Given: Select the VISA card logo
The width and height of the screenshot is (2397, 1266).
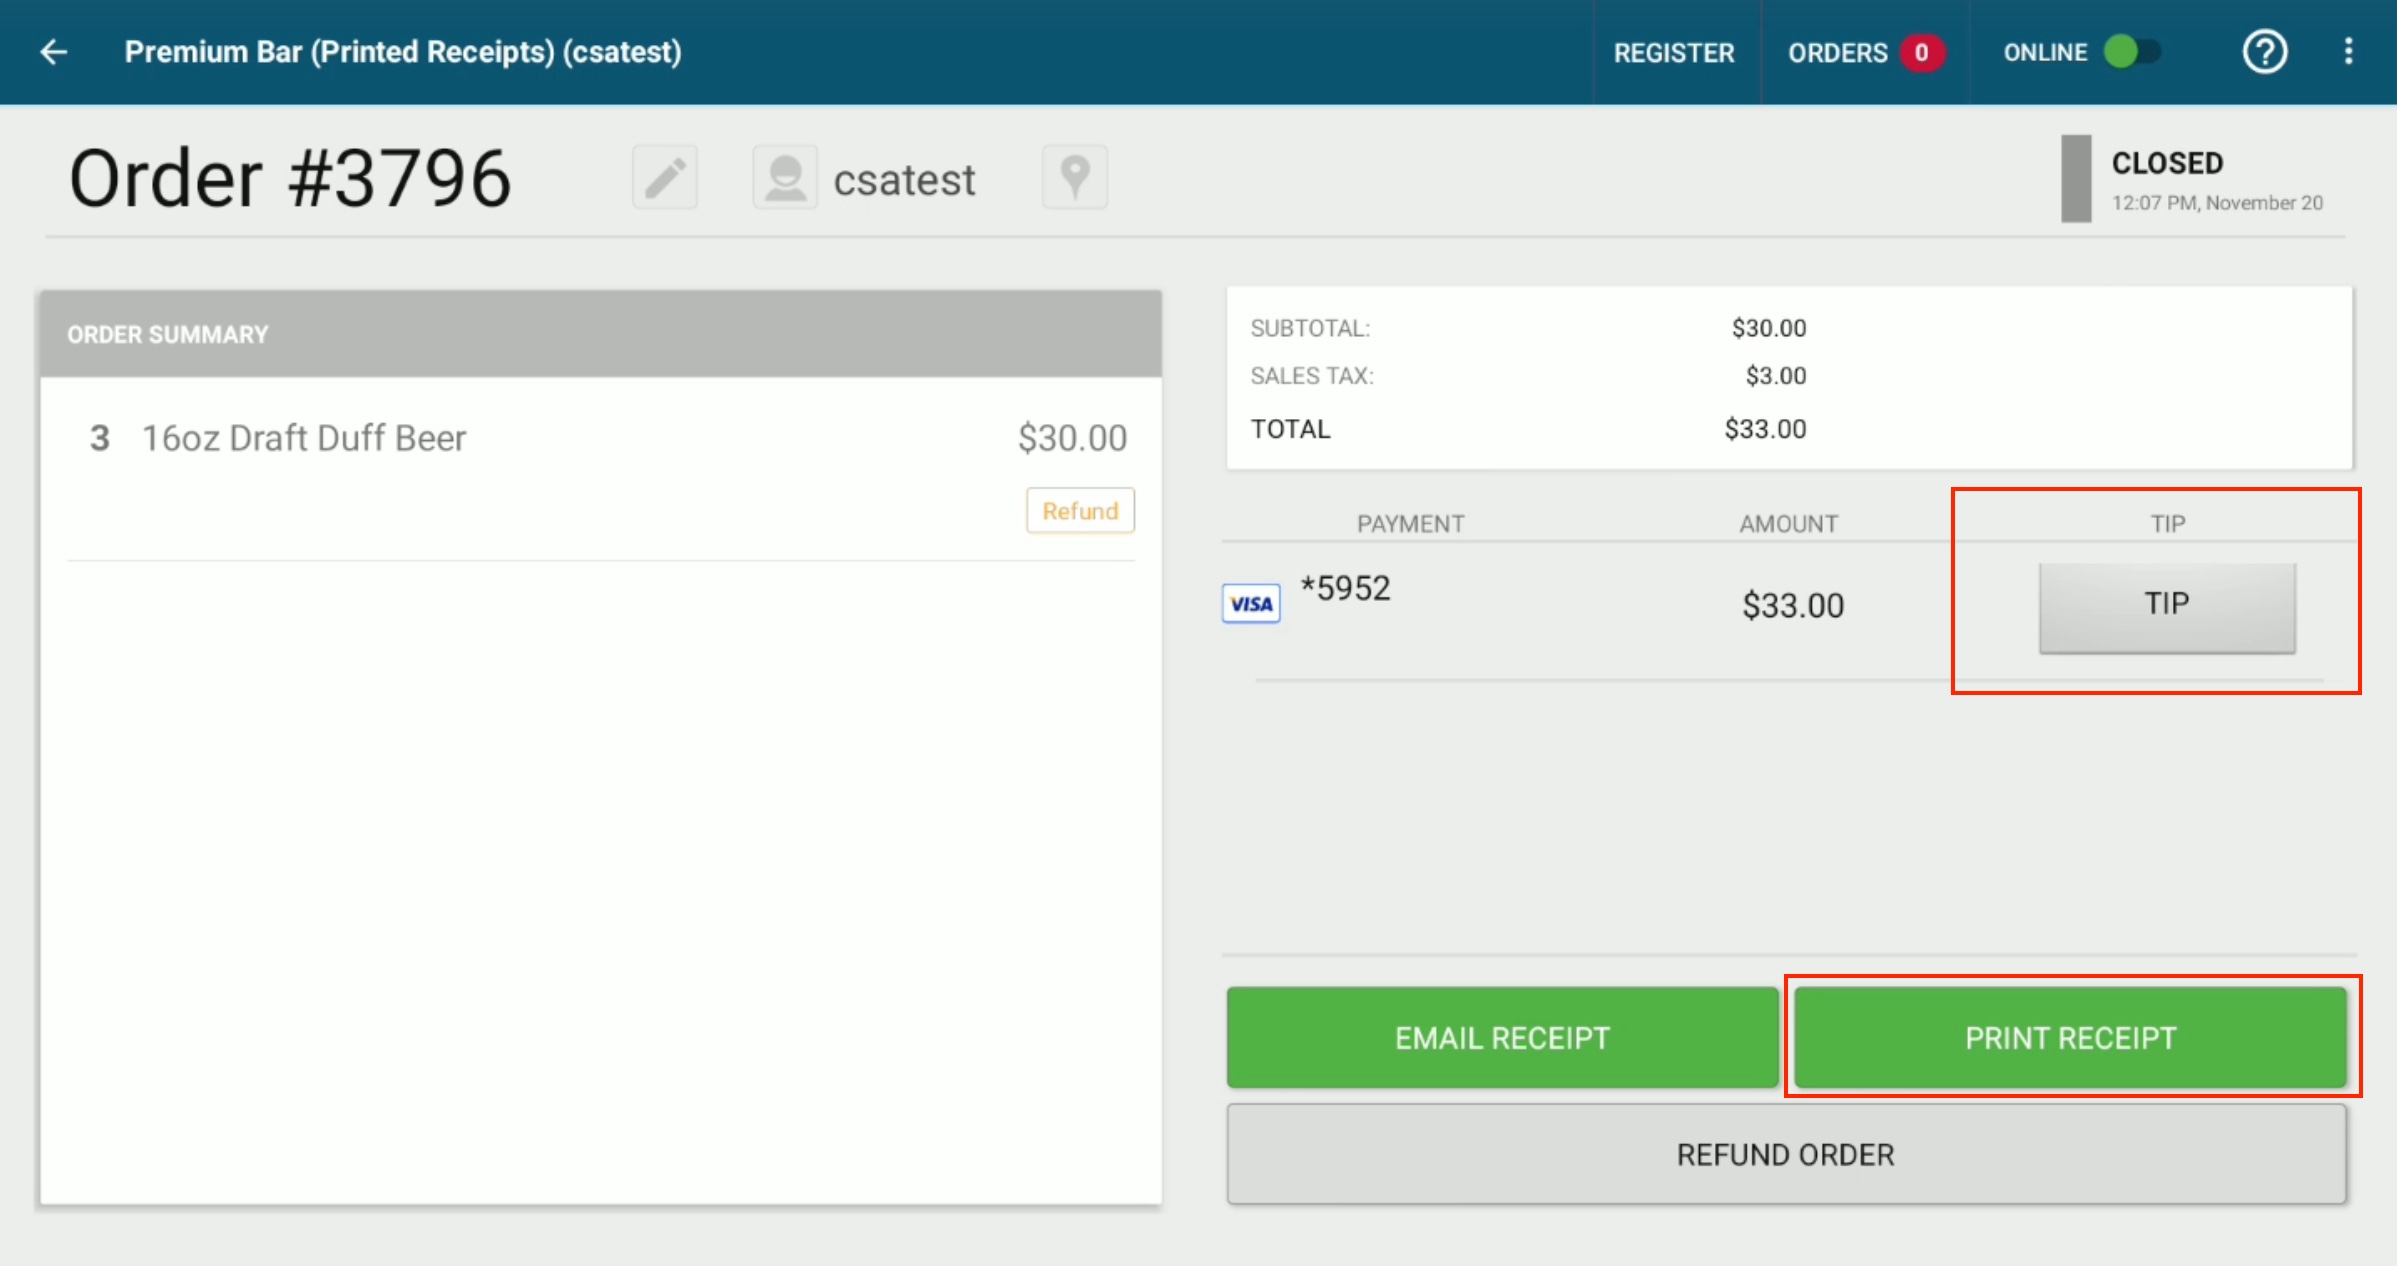Looking at the screenshot, I should (1251, 604).
